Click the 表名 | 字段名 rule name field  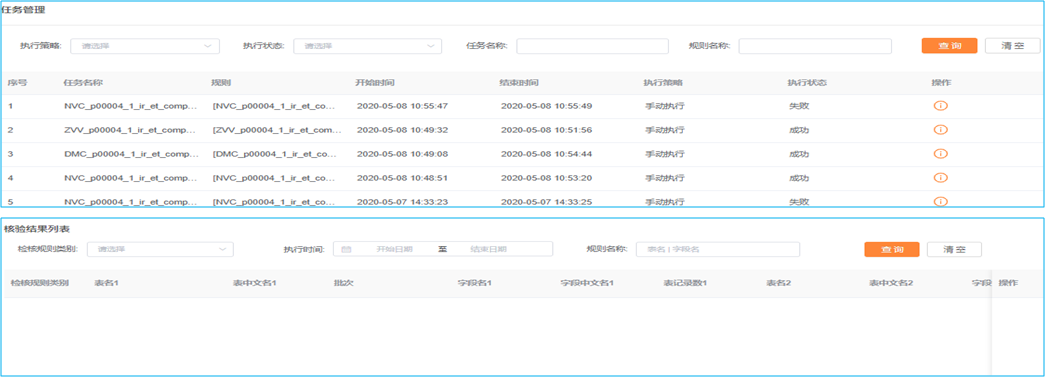pyautogui.click(x=718, y=249)
